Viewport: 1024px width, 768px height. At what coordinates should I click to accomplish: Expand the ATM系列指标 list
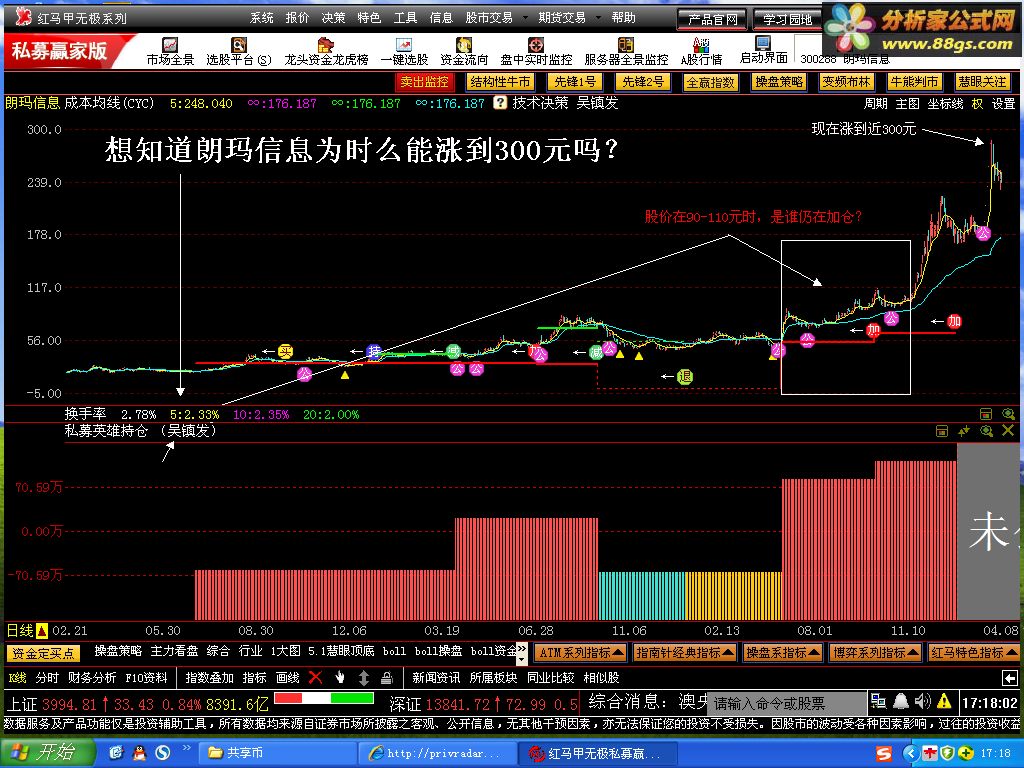click(581, 652)
